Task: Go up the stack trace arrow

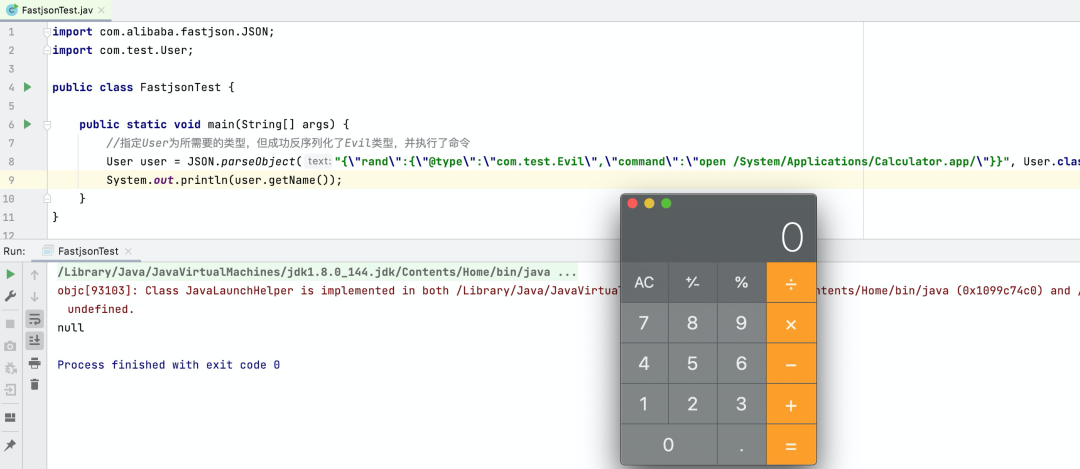Action: 34,275
